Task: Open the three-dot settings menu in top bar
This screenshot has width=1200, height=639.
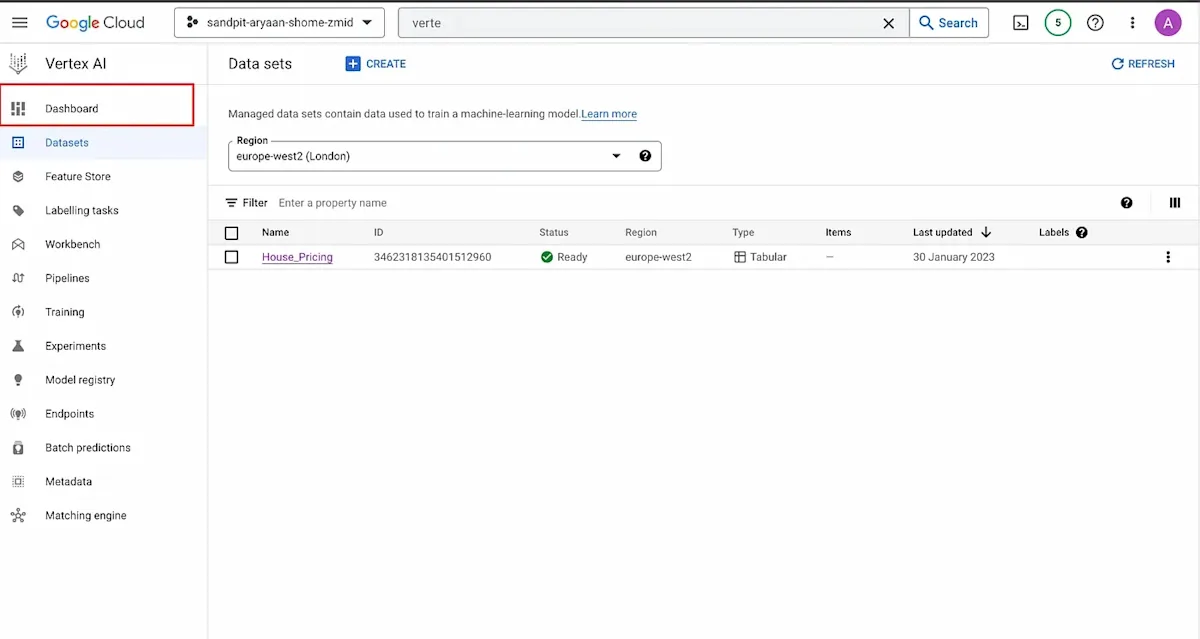Action: [1132, 23]
